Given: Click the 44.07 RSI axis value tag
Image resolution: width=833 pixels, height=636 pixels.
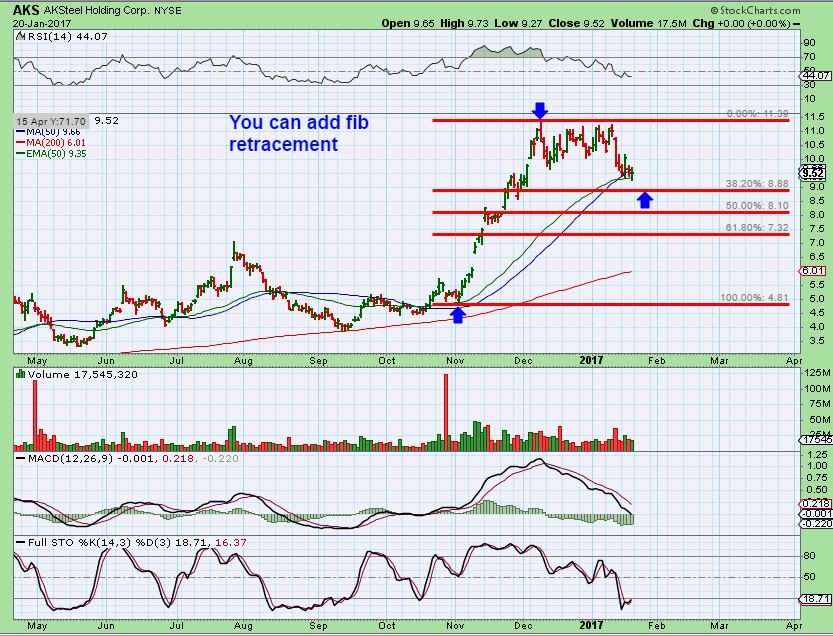Looking at the screenshot, I should tap(816, 75).
